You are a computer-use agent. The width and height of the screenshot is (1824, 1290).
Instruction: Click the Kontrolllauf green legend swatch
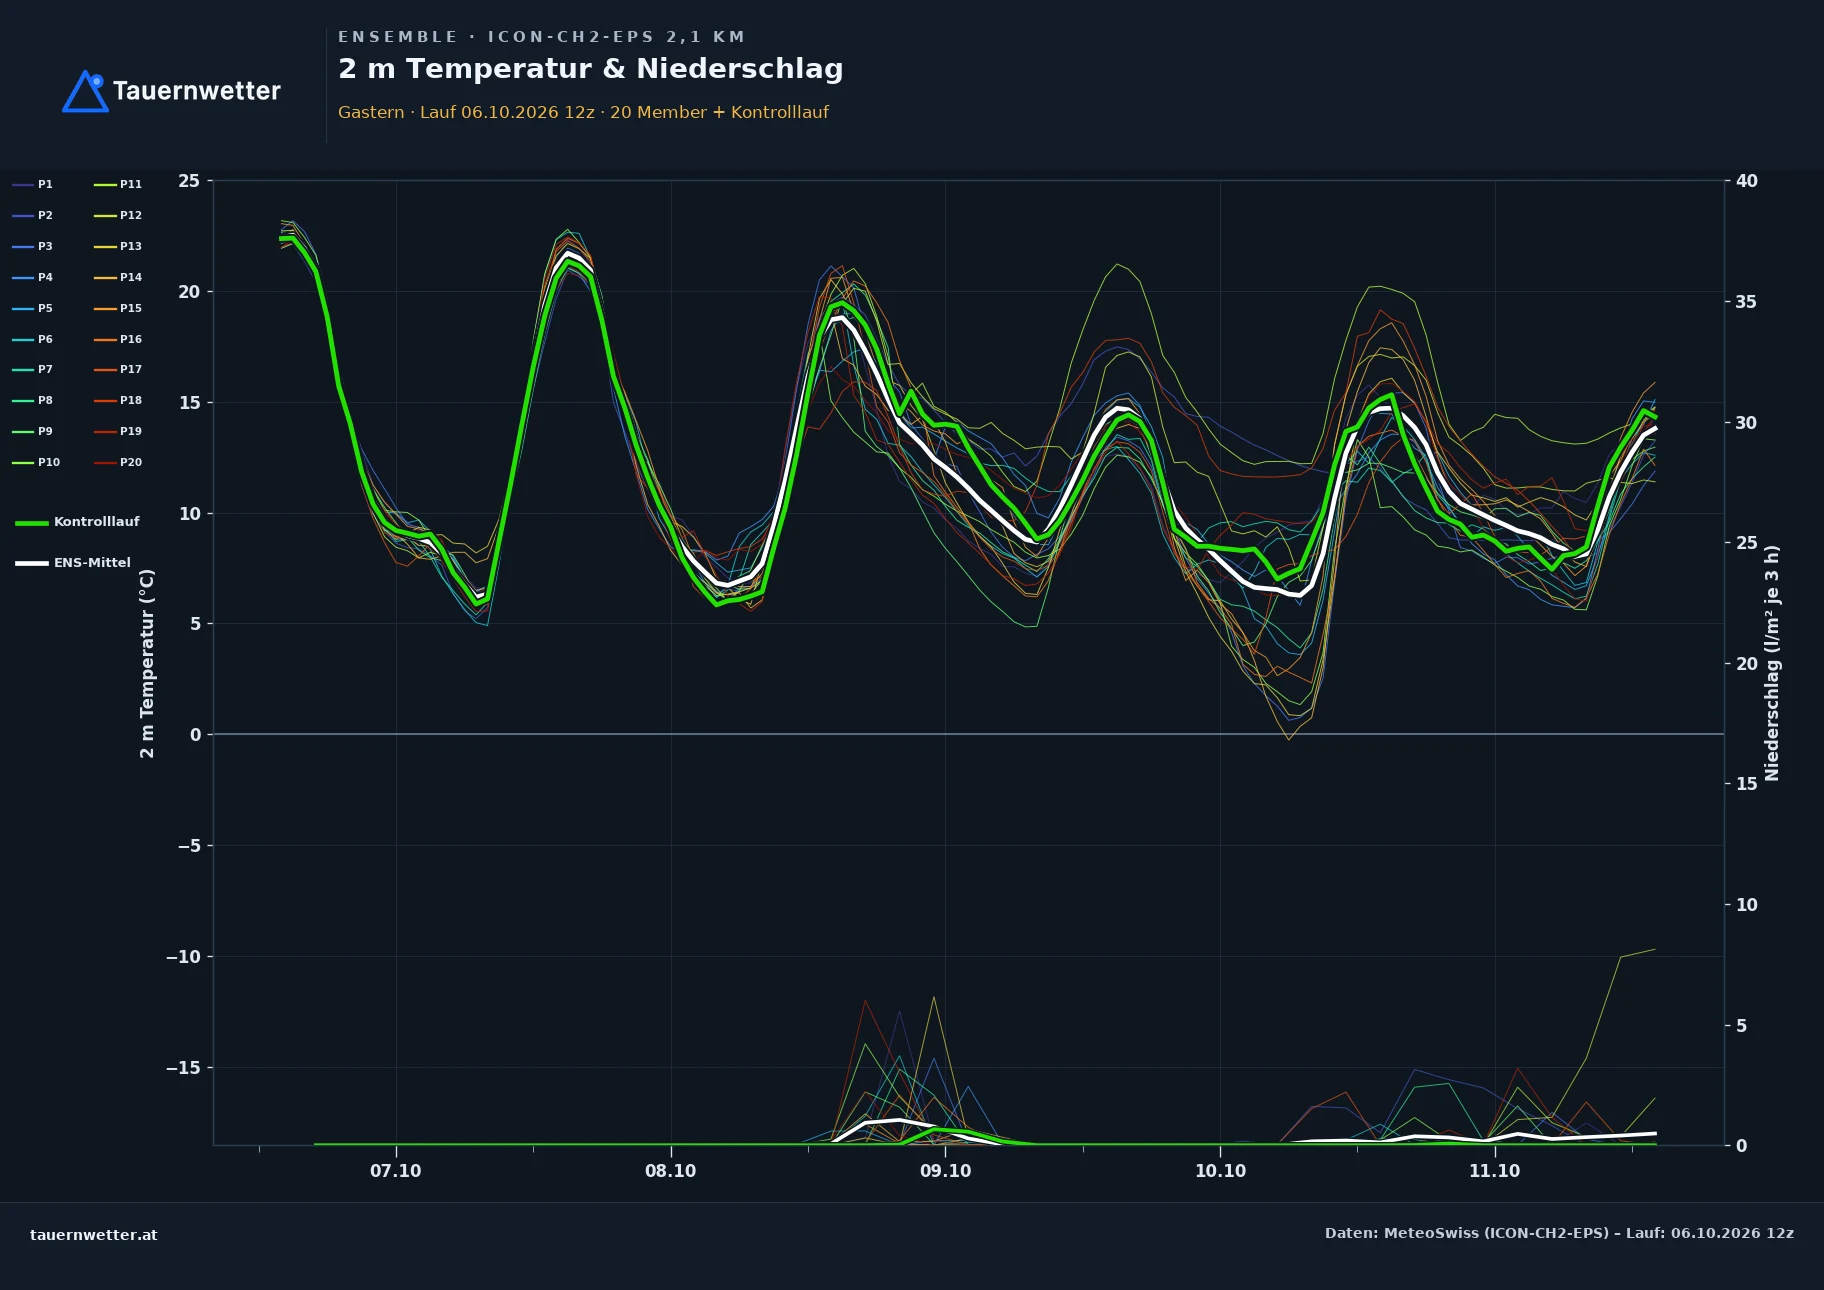(32, 522)
